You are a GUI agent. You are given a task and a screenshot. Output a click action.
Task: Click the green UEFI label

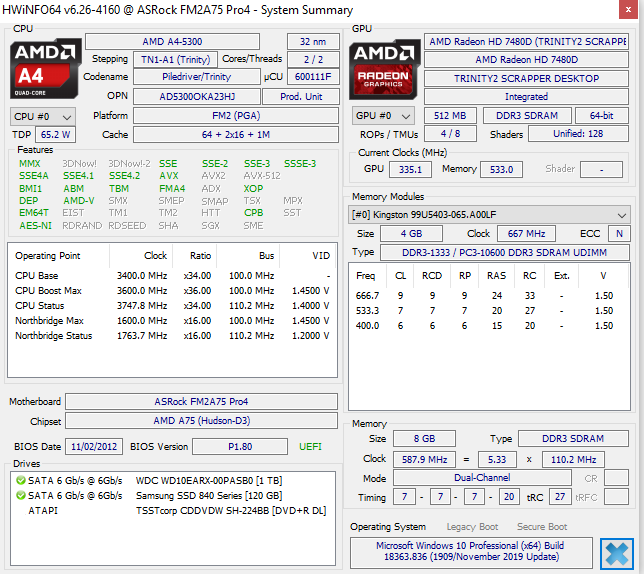coord(310,447)
